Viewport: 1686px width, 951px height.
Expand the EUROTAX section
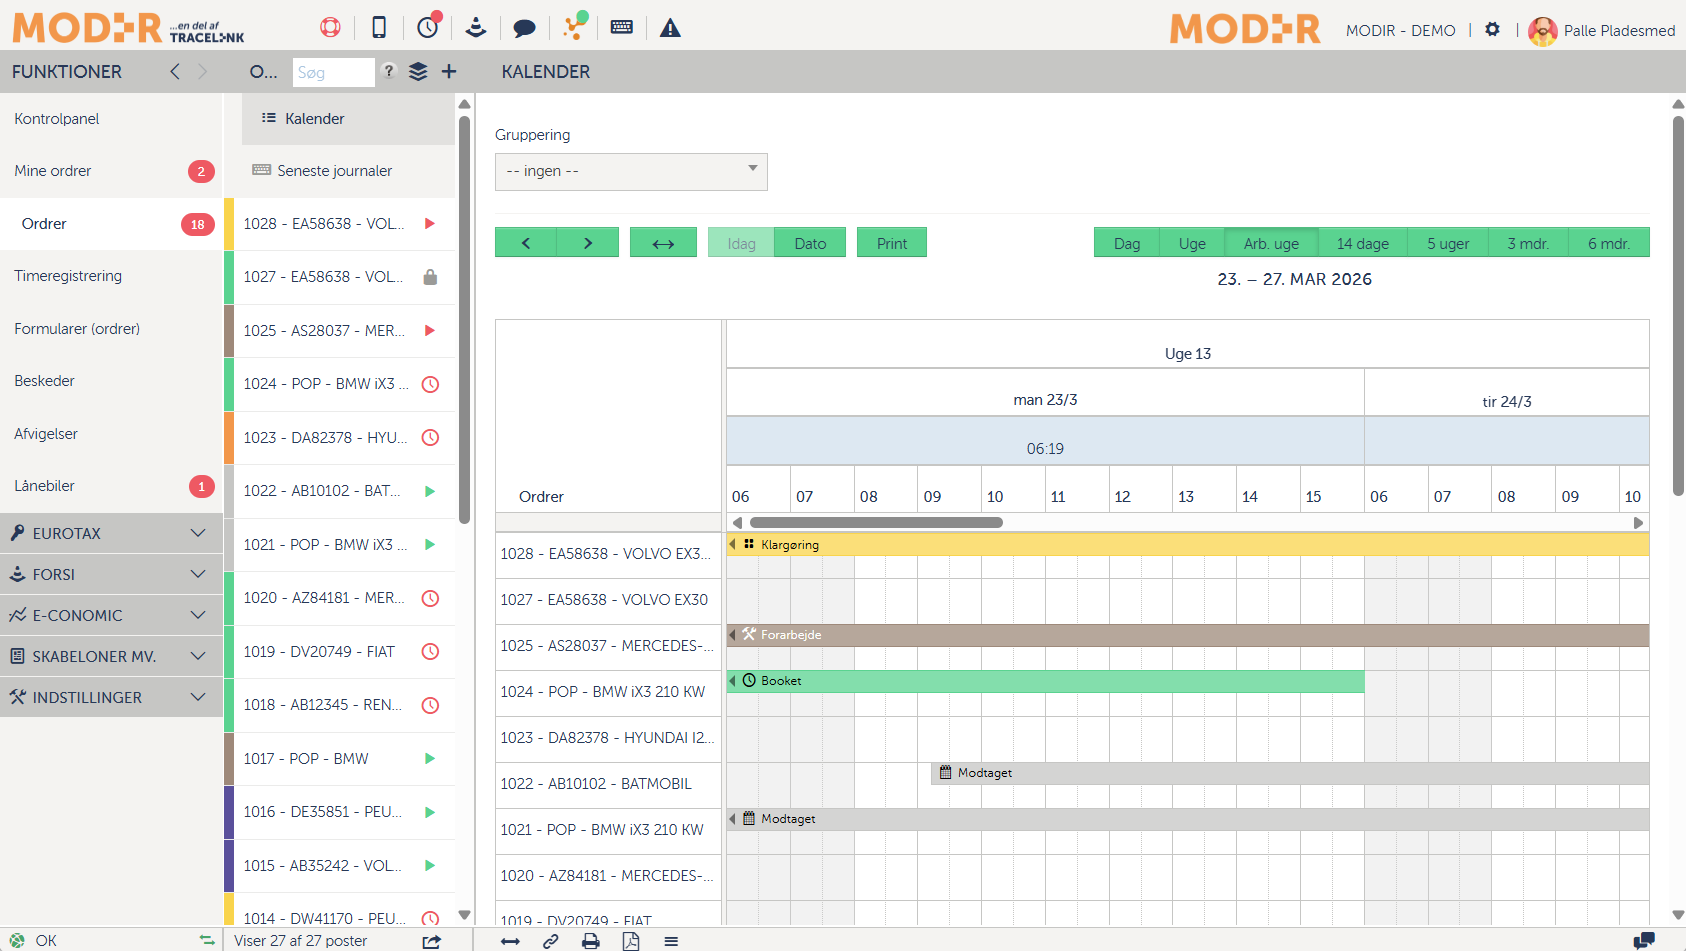[111, 533]
